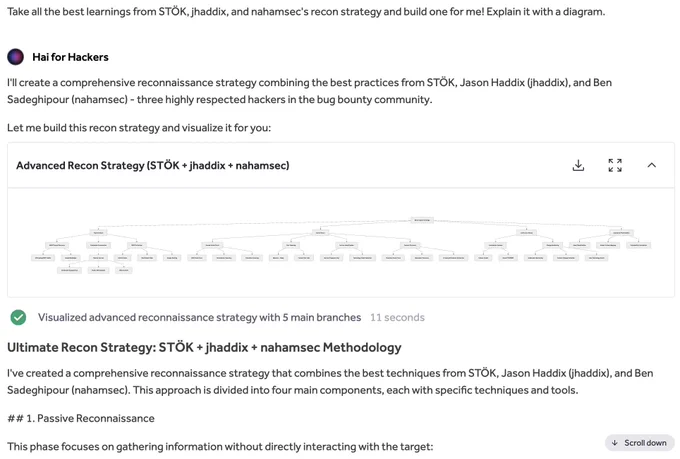The image size is (680, 459).
Task: Click the 11 seconds duration label
Action: tap(397, 317)
